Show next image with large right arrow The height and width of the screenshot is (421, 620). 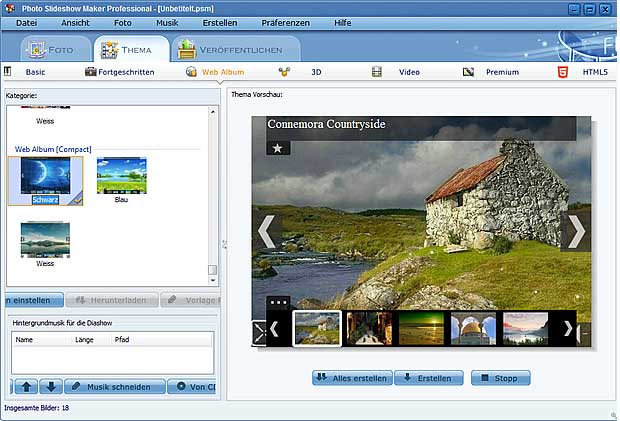(576, 231)
